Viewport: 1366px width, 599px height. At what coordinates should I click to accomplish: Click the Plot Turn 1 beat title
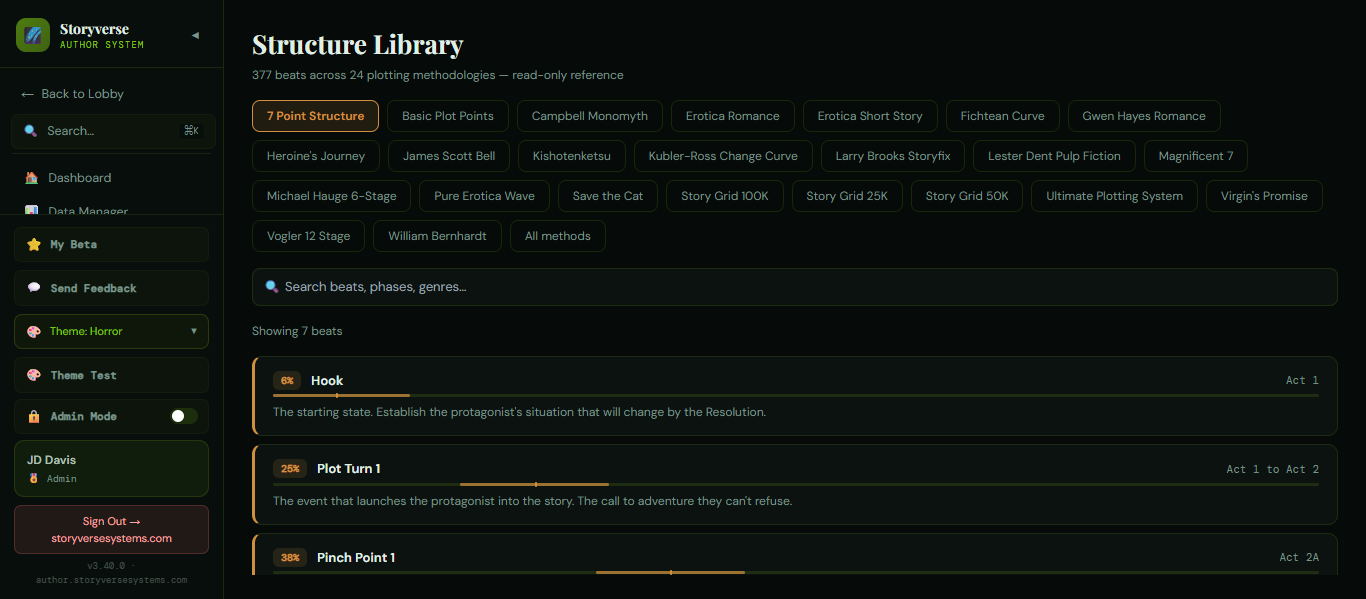pos(349,469)
